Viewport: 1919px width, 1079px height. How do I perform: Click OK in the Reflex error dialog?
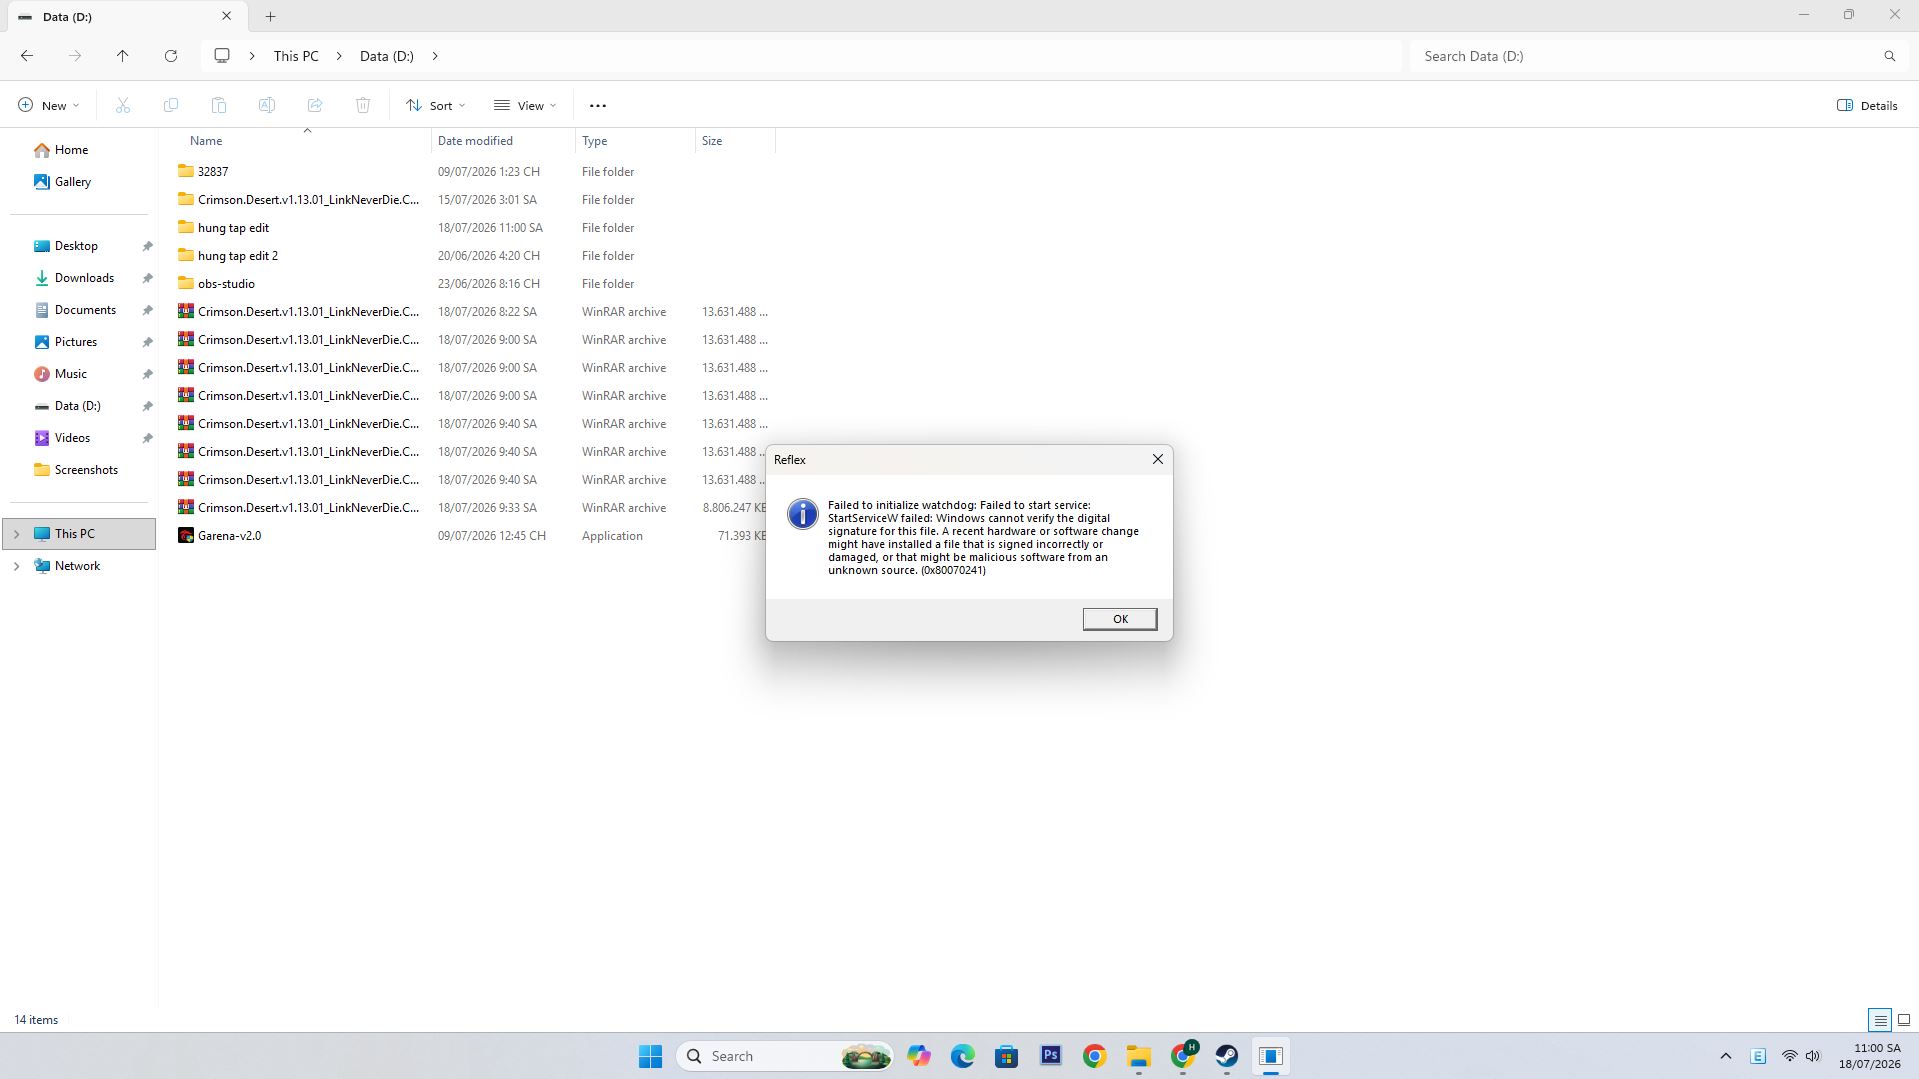(1119, 619)
